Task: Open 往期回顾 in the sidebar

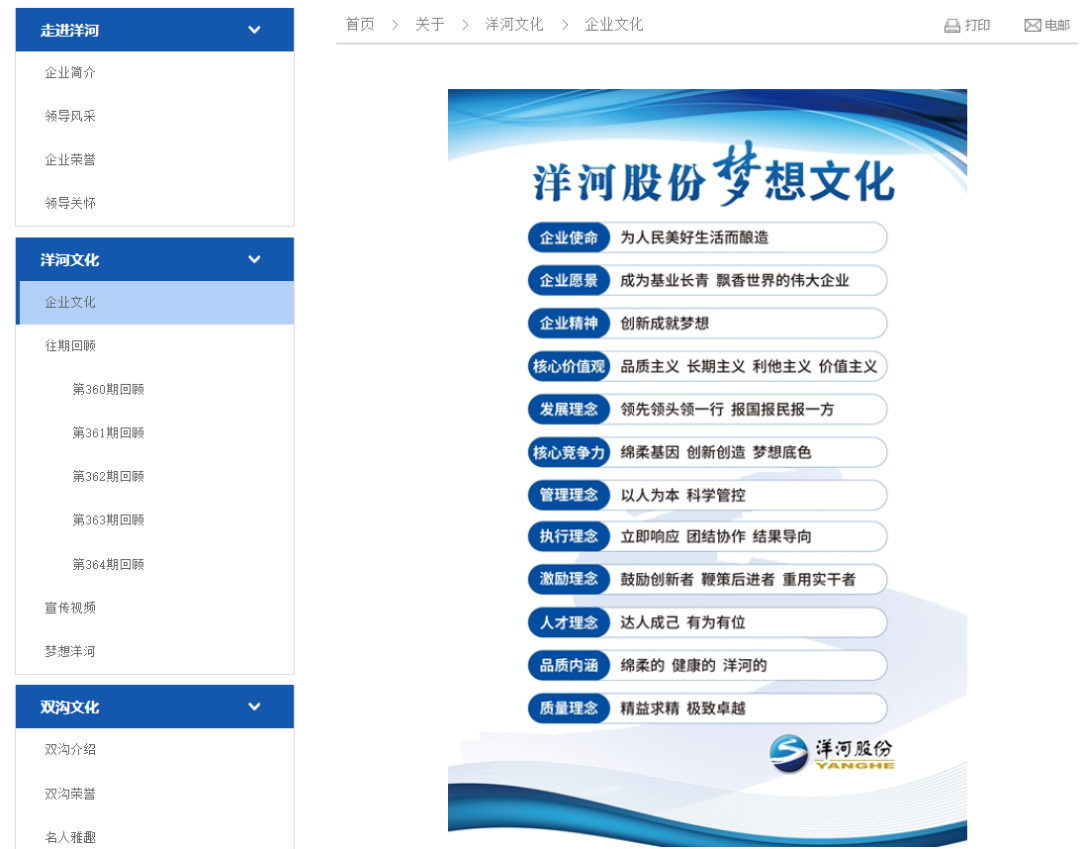Action: click(x=70, y=346)
